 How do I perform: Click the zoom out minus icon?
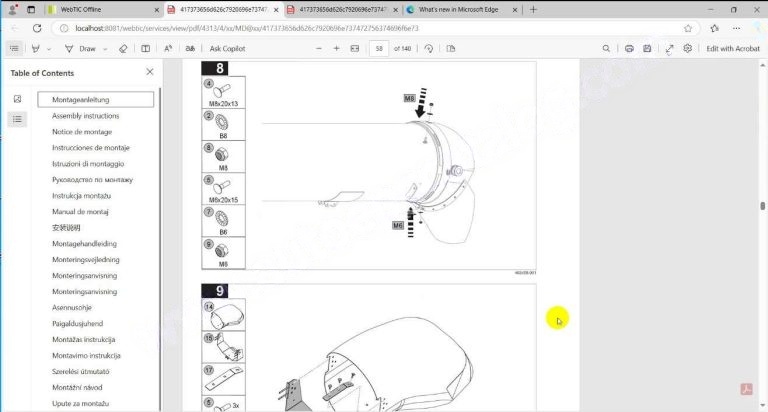click(319, 48)
